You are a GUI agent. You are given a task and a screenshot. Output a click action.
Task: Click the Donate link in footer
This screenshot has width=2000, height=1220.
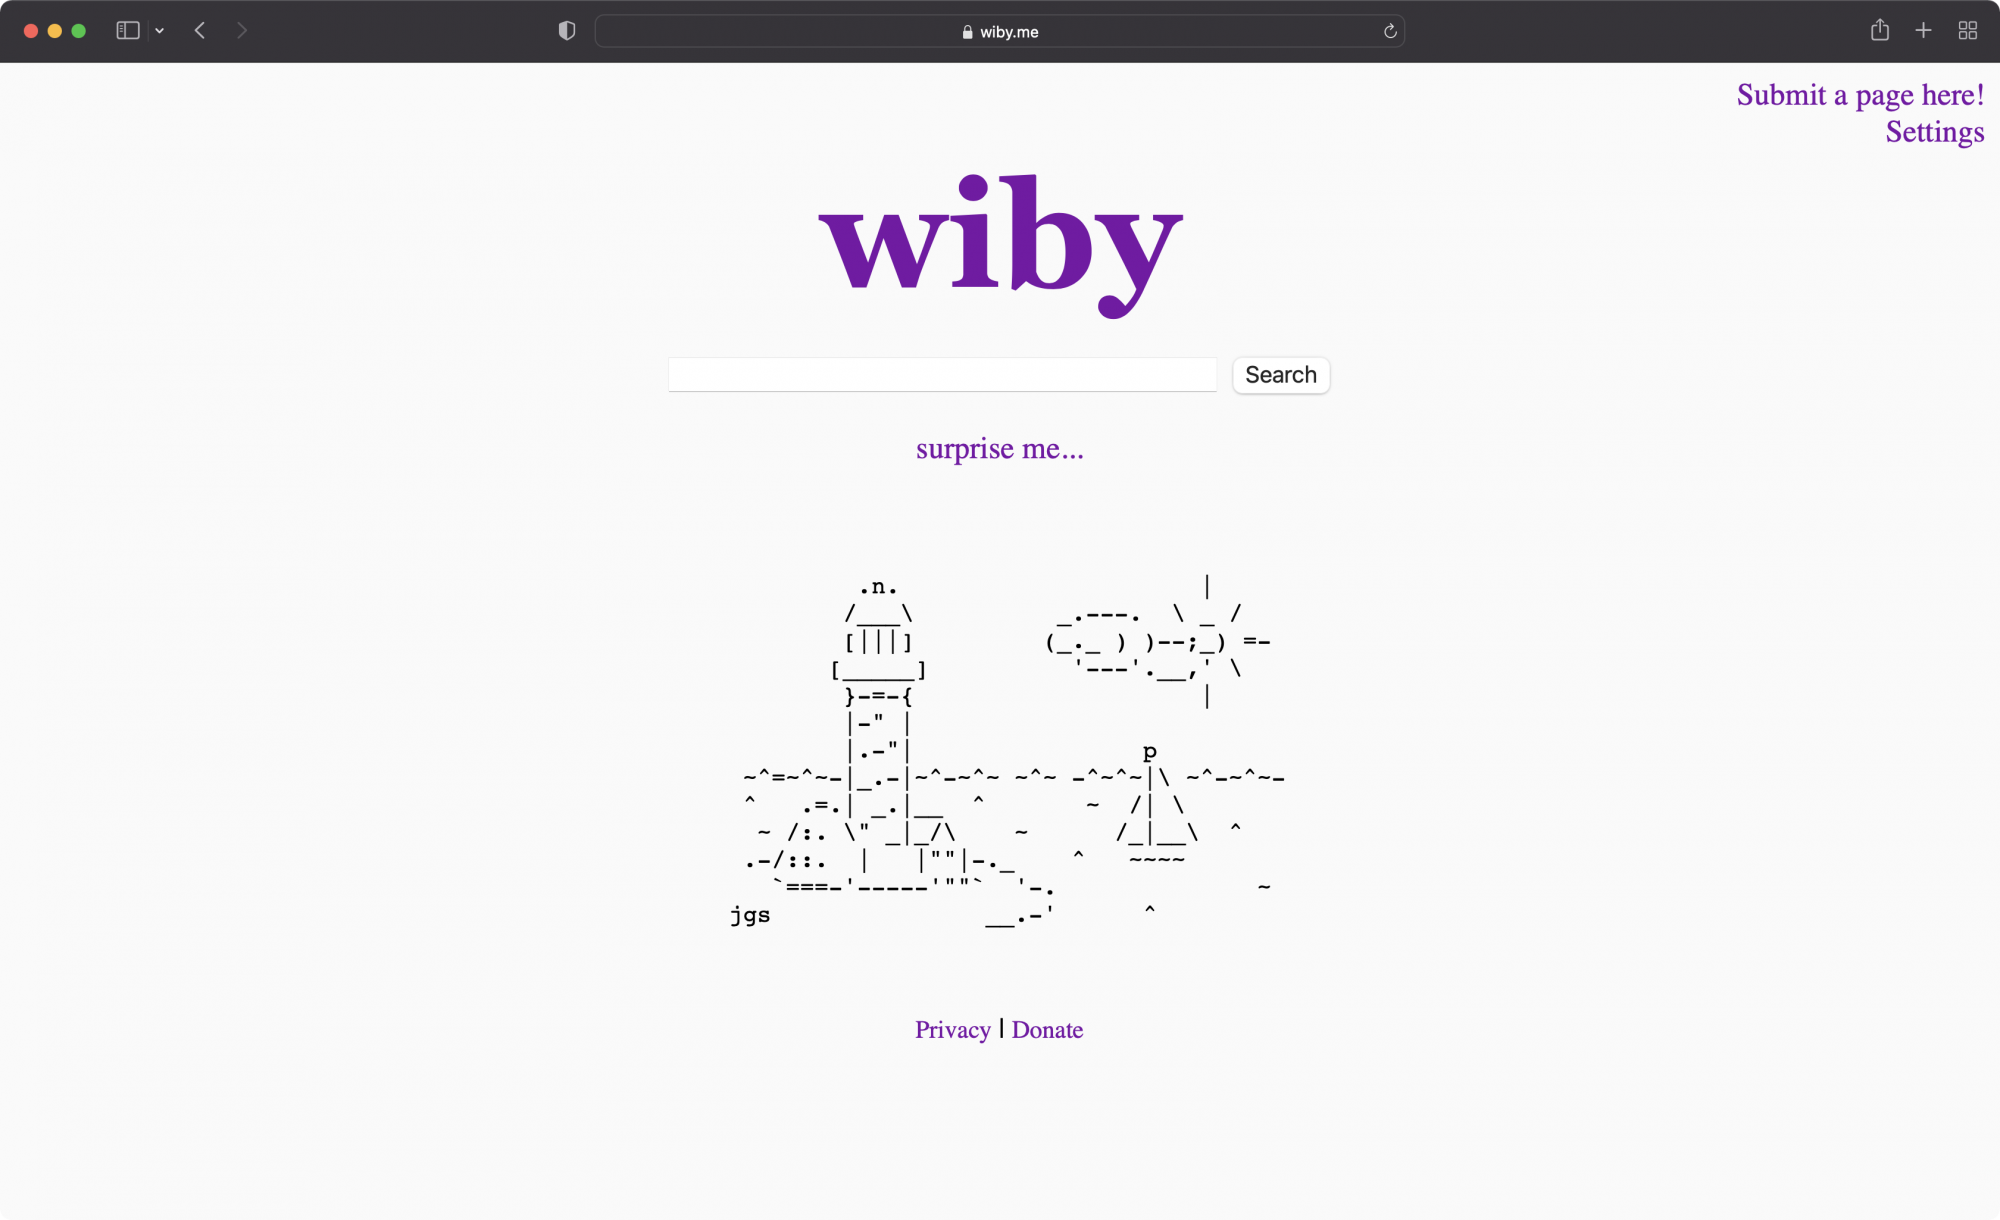coord(1047,1029)
